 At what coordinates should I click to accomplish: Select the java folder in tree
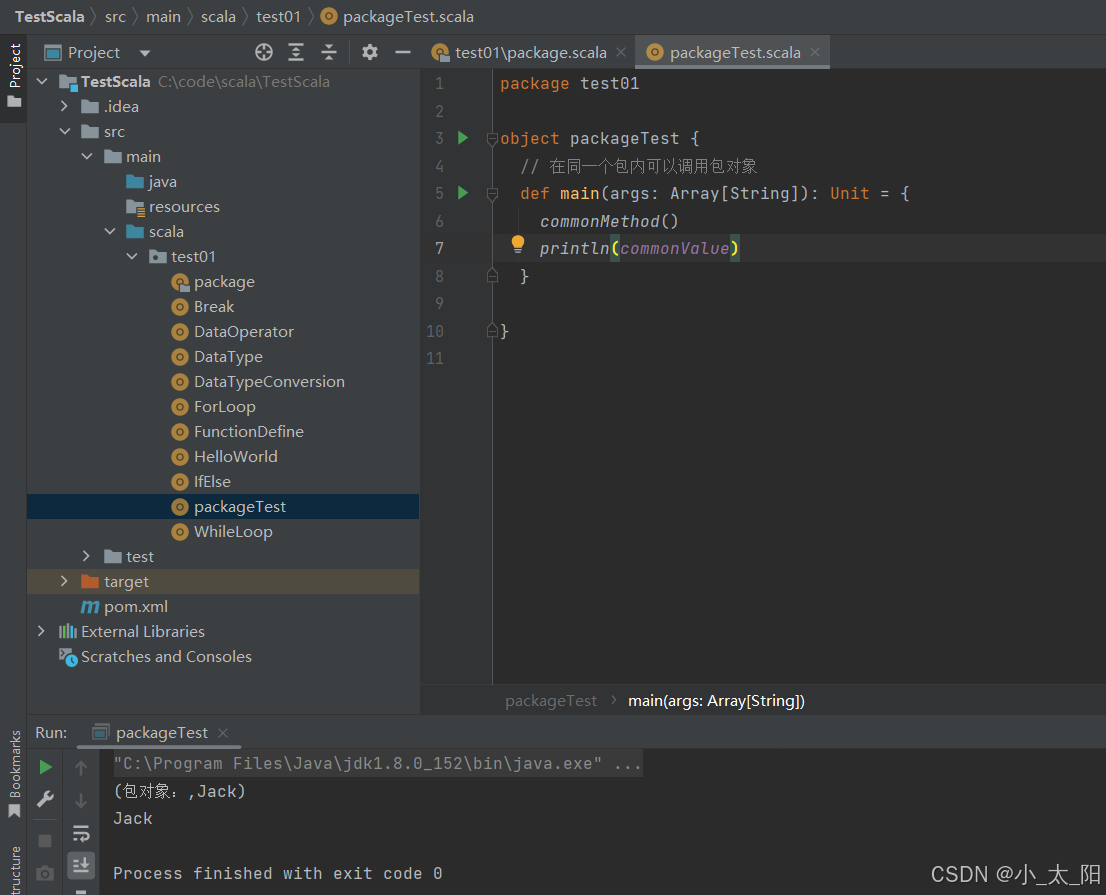[152, 182]
